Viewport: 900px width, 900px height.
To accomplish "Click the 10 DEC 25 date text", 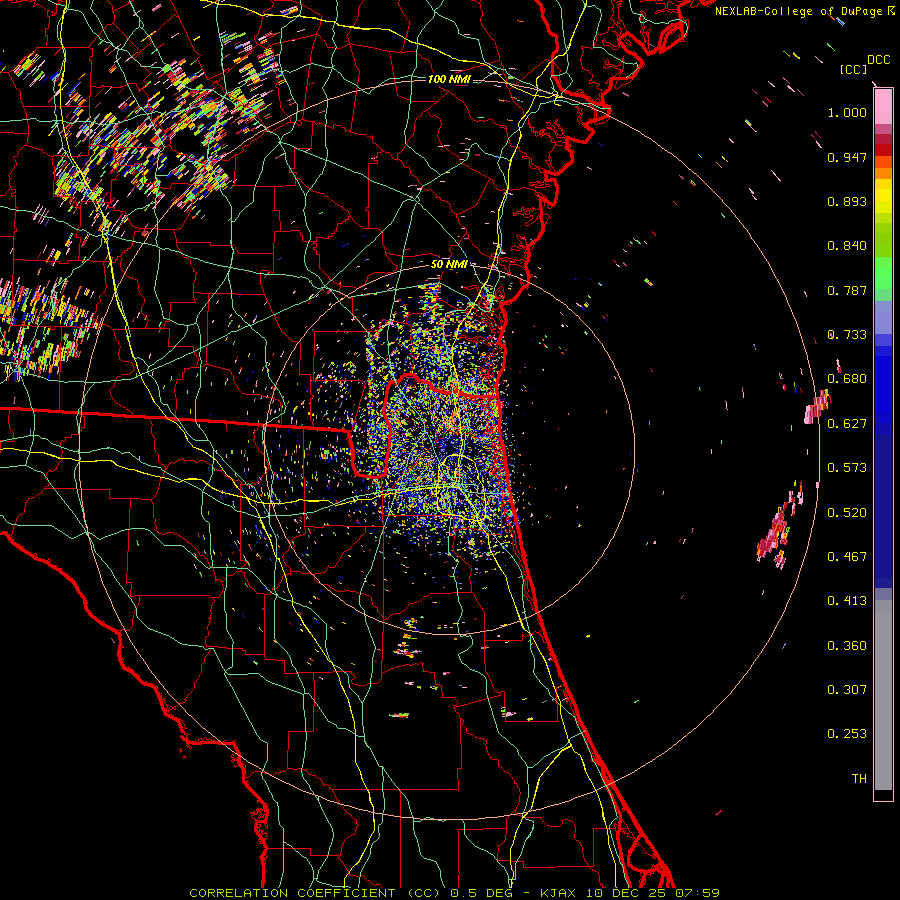I will coord(624,893).
